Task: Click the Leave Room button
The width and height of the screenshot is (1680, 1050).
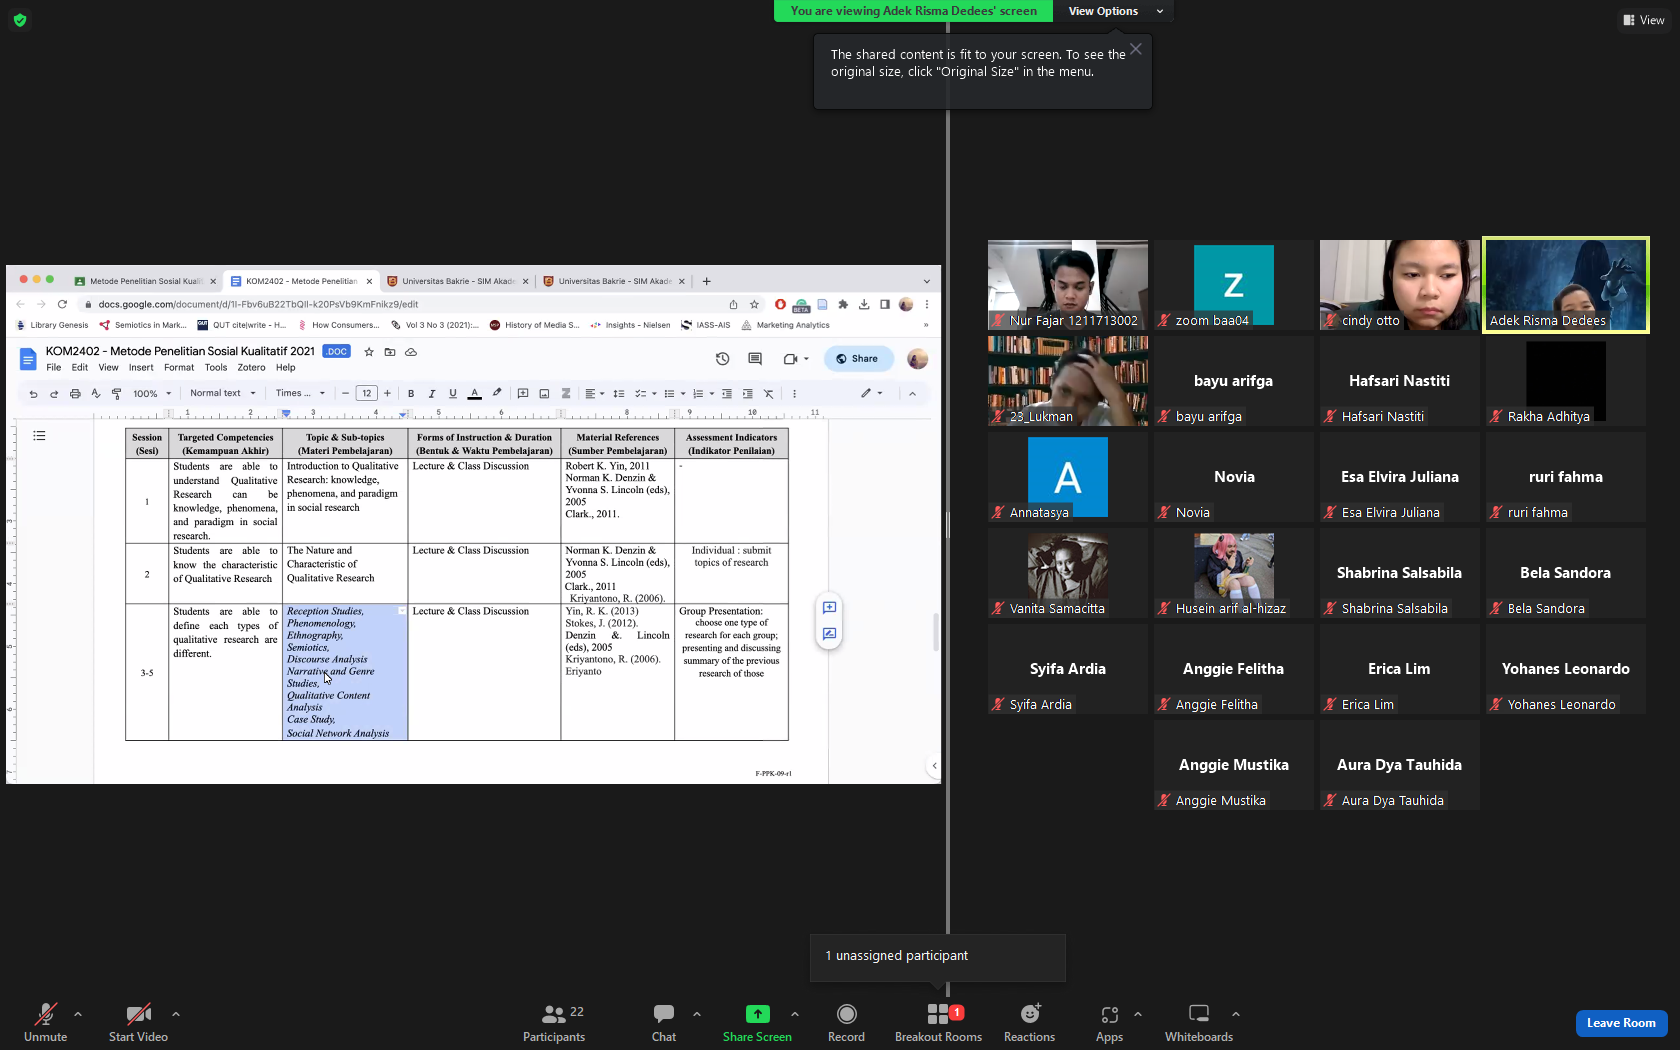Action: [x=1621, y=1023]
